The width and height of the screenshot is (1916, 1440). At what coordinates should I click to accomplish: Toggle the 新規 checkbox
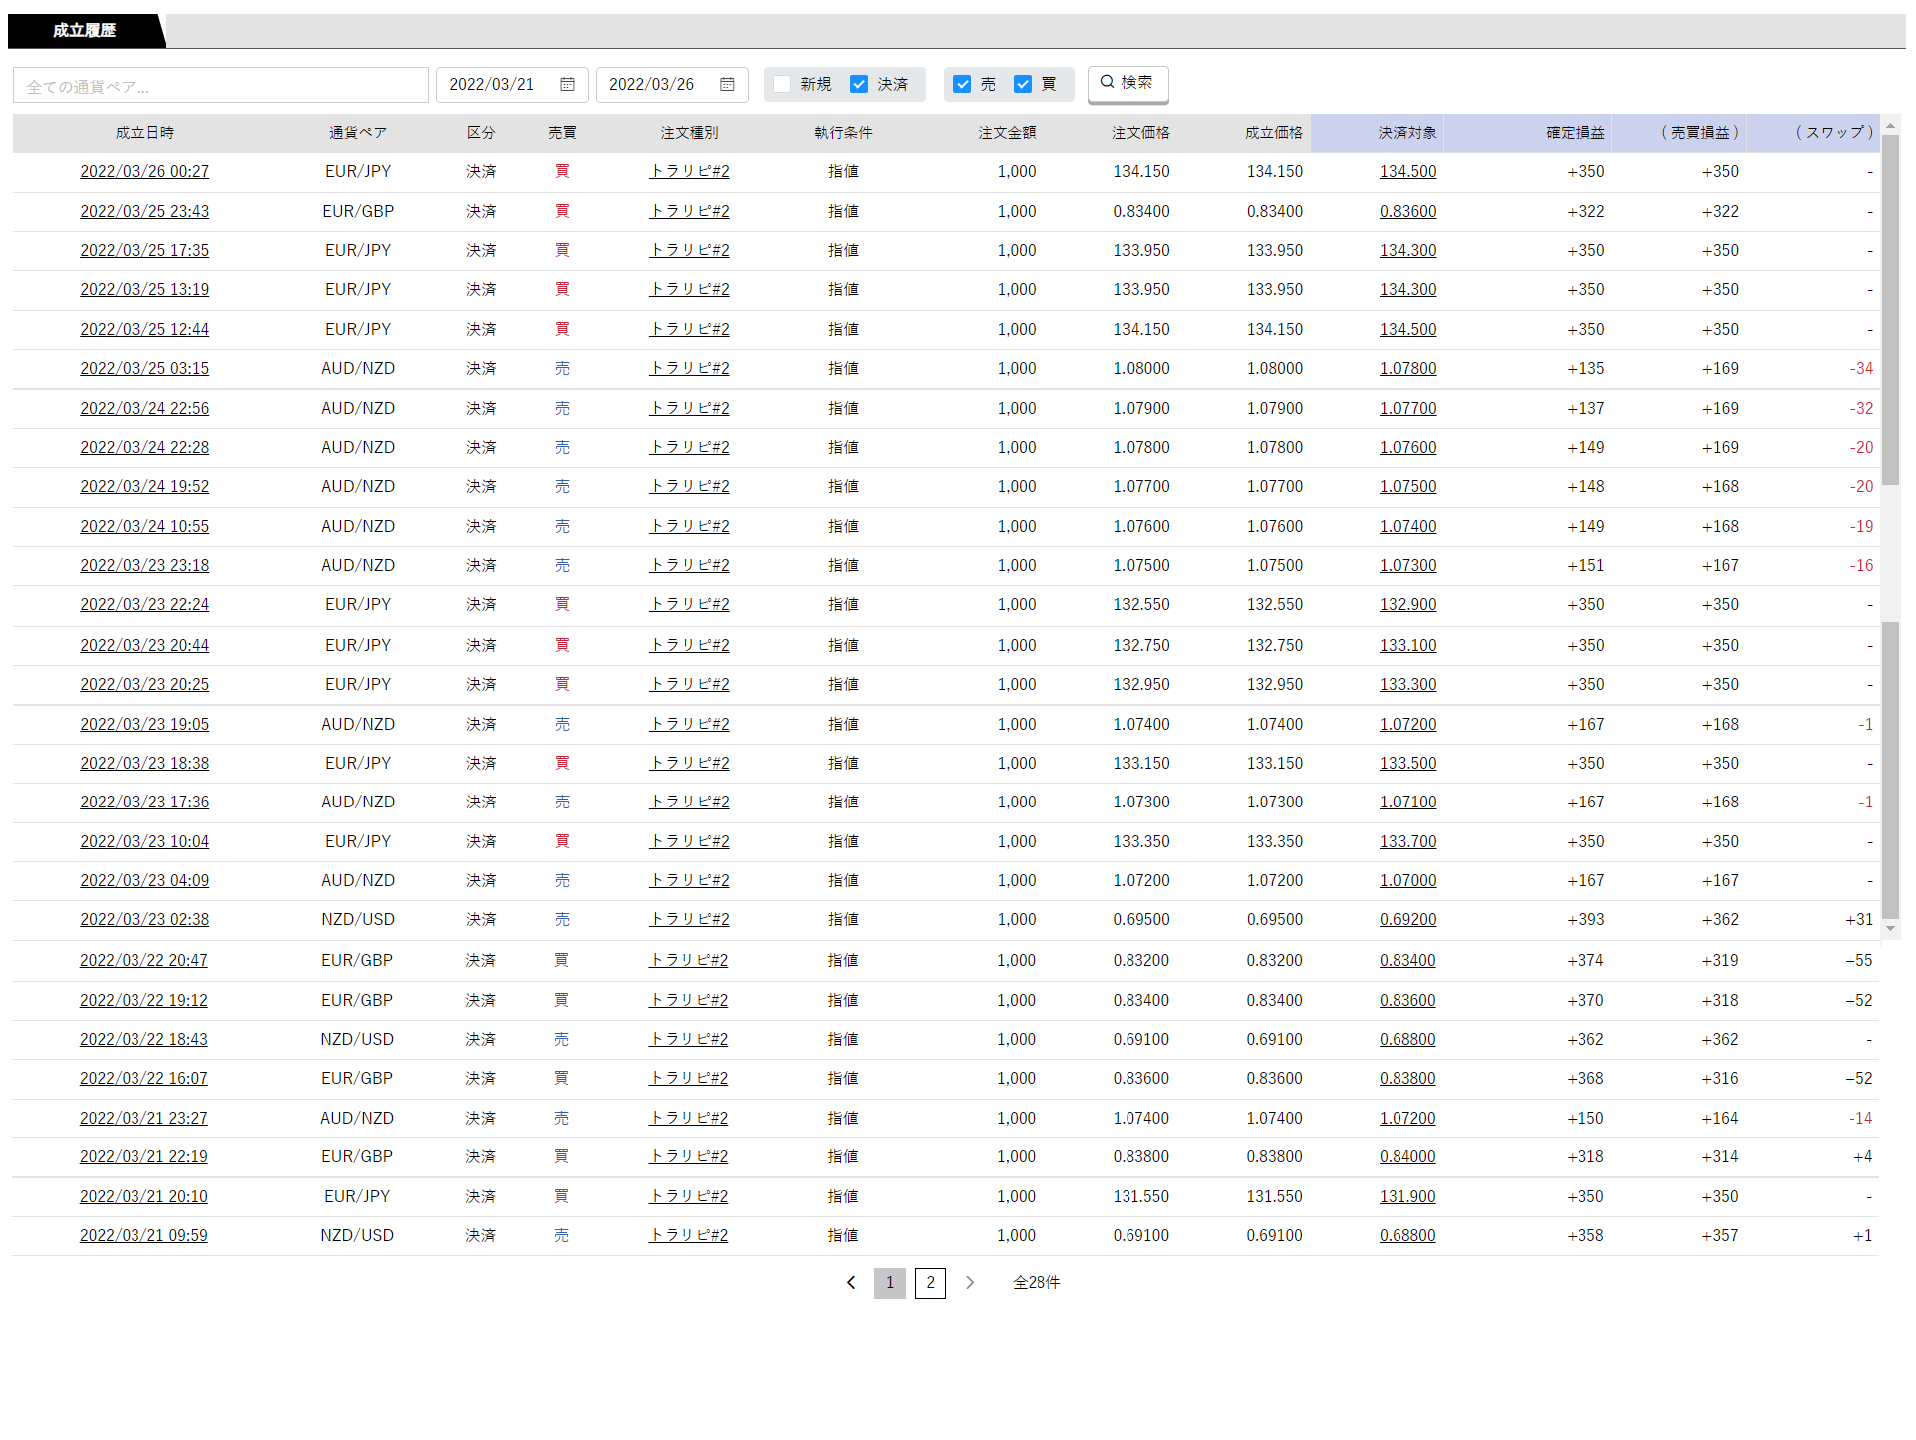pyautogui.click(x=782, y=84)
